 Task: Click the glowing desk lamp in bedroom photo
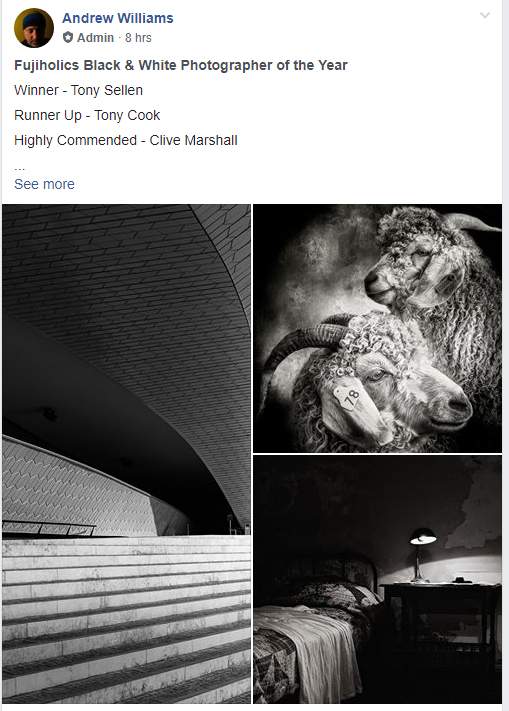[422, 555]
